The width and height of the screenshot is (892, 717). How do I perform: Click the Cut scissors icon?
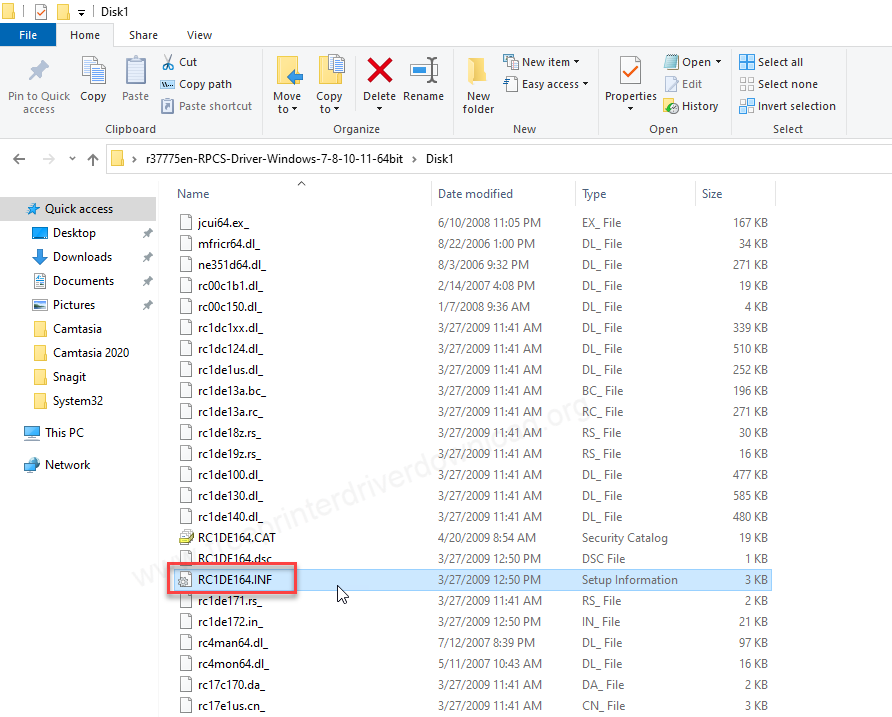click(167, 62)
